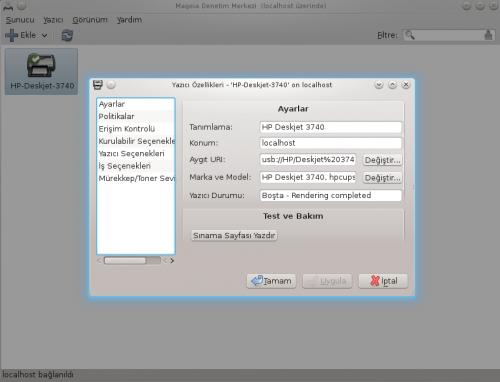This screenshot has height=382, width=500.
Task: Click the 'localhost bağlanıldı' status bar text
Action: [38, 375]
